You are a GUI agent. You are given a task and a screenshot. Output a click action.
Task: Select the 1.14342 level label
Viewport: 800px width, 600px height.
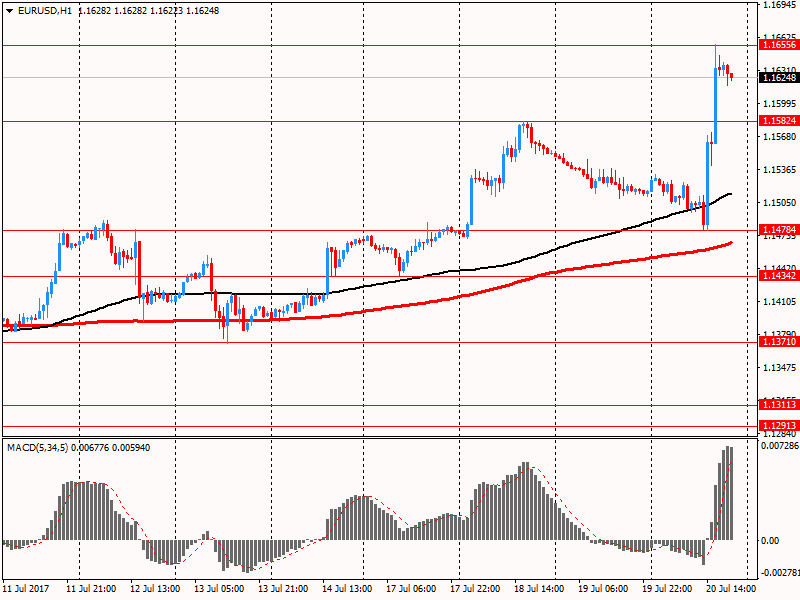[779, 276]
